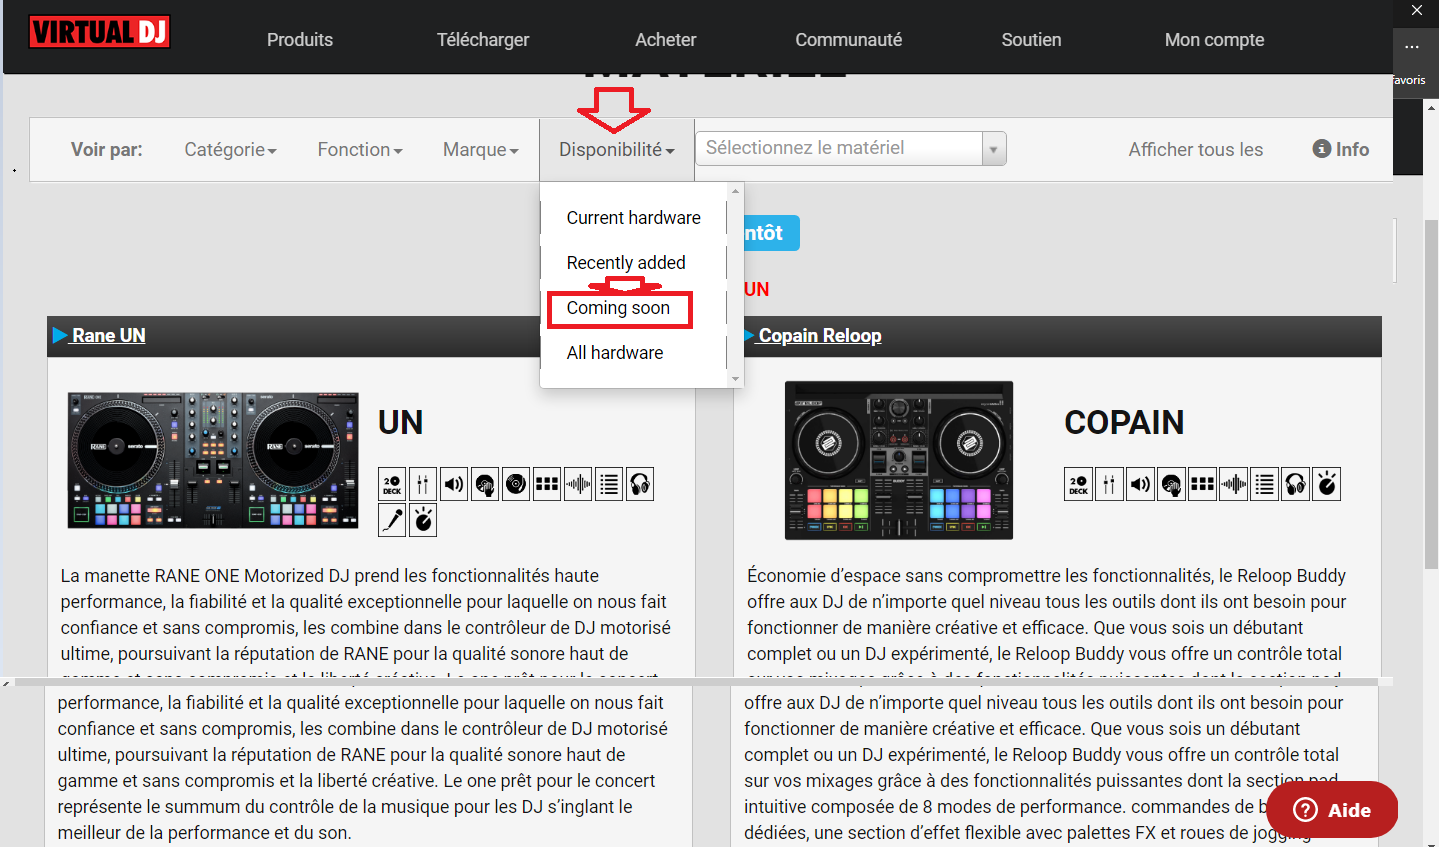Image resolution: width=1439 pixels, height=847 pixels.
Task: Click the arrow of the matériel combo box
Action: [993, 149]
